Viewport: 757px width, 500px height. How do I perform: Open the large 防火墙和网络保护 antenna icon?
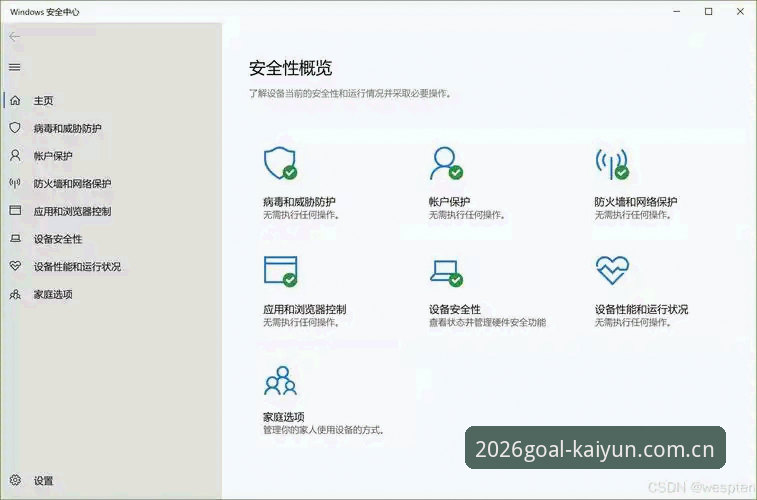(x=612, y=164)
